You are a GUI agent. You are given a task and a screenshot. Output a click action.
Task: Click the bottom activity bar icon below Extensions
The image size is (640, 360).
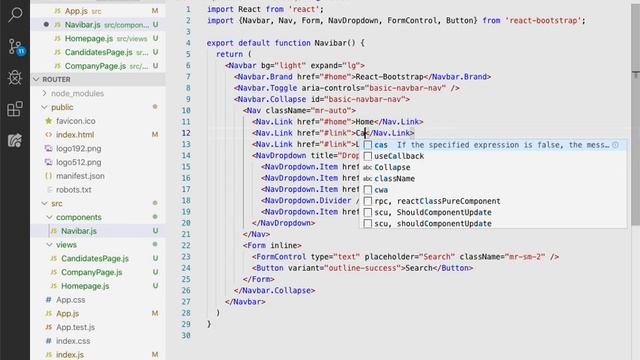click(x=15, y=140)
